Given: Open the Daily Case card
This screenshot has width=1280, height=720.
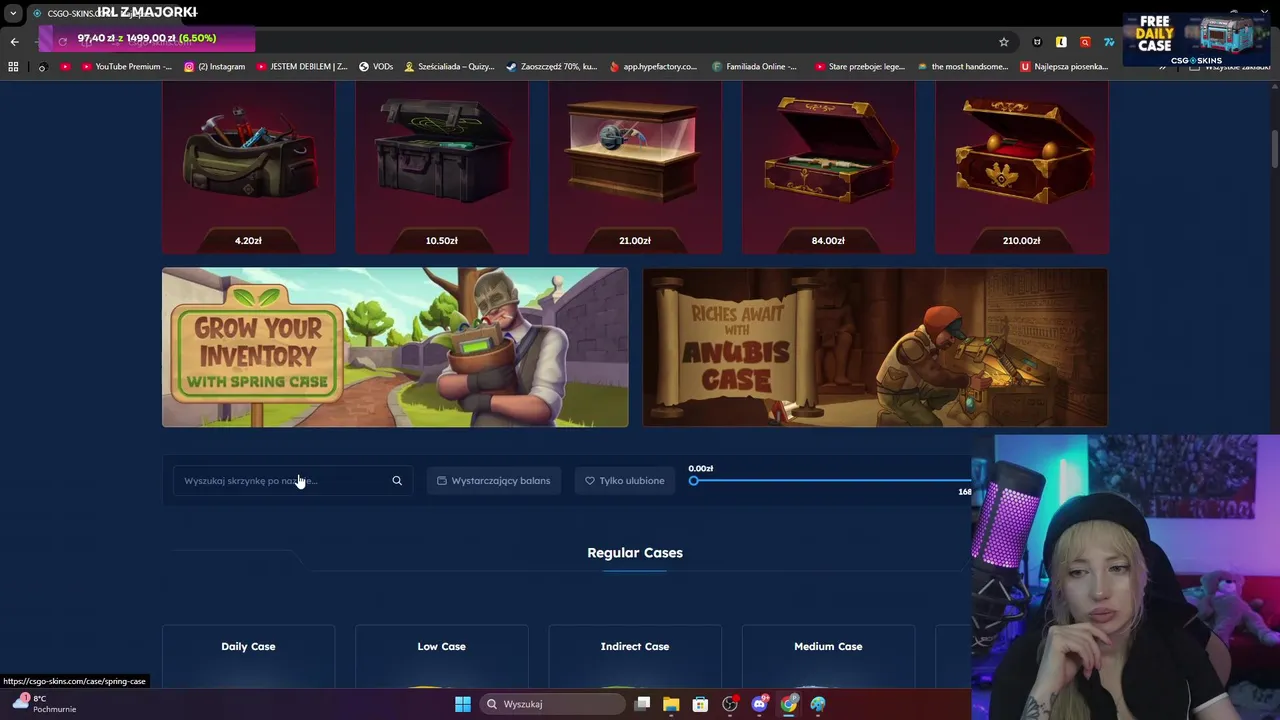Looking at the screenshot, I should pos(248,658).
